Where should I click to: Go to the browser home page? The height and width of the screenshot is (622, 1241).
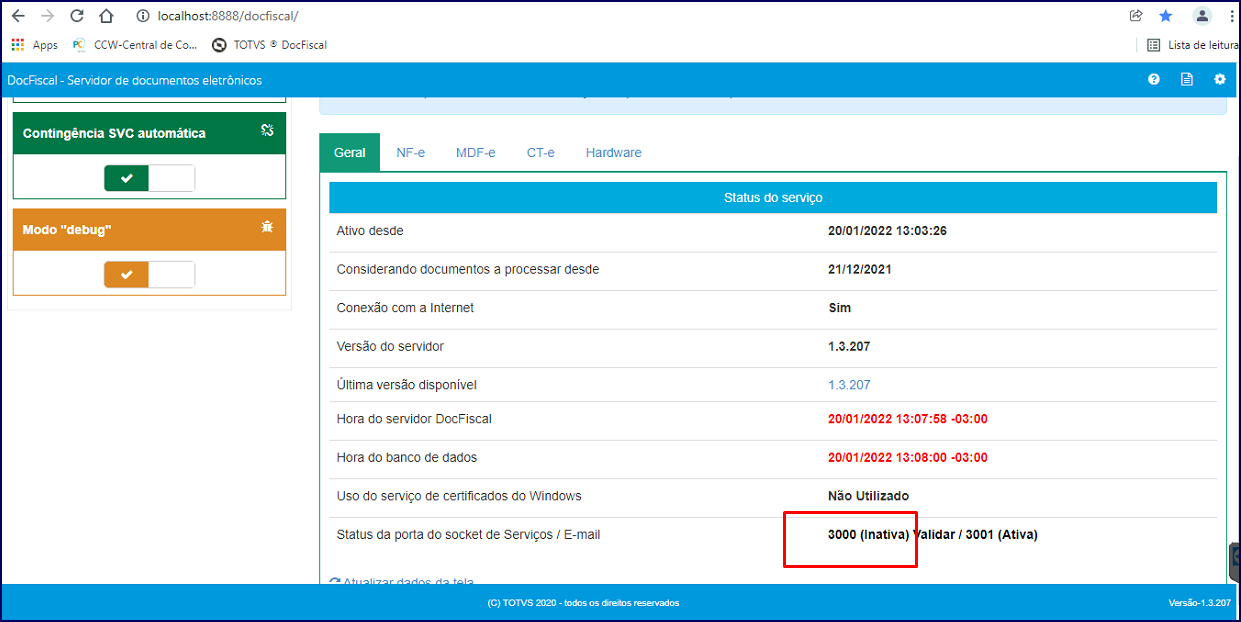(106, 16)
